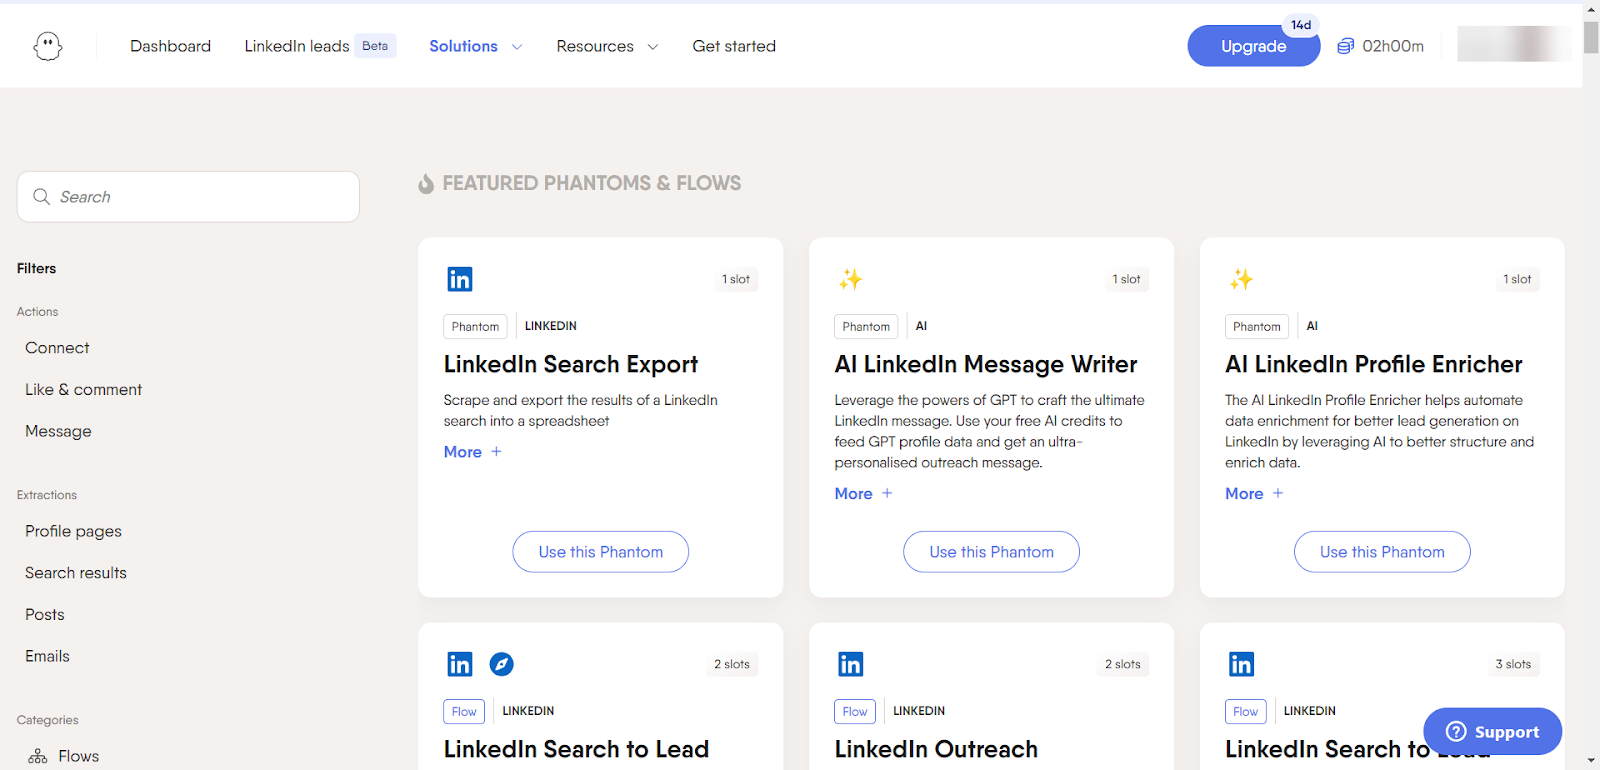Expand the Resources dropdown chevron
Viewport: 1600px width, 770px height.
[x=653, y=47]
